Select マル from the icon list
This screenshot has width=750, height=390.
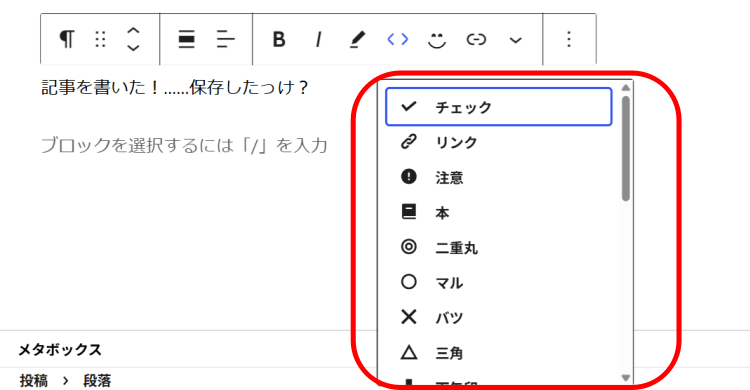point(498,282)
